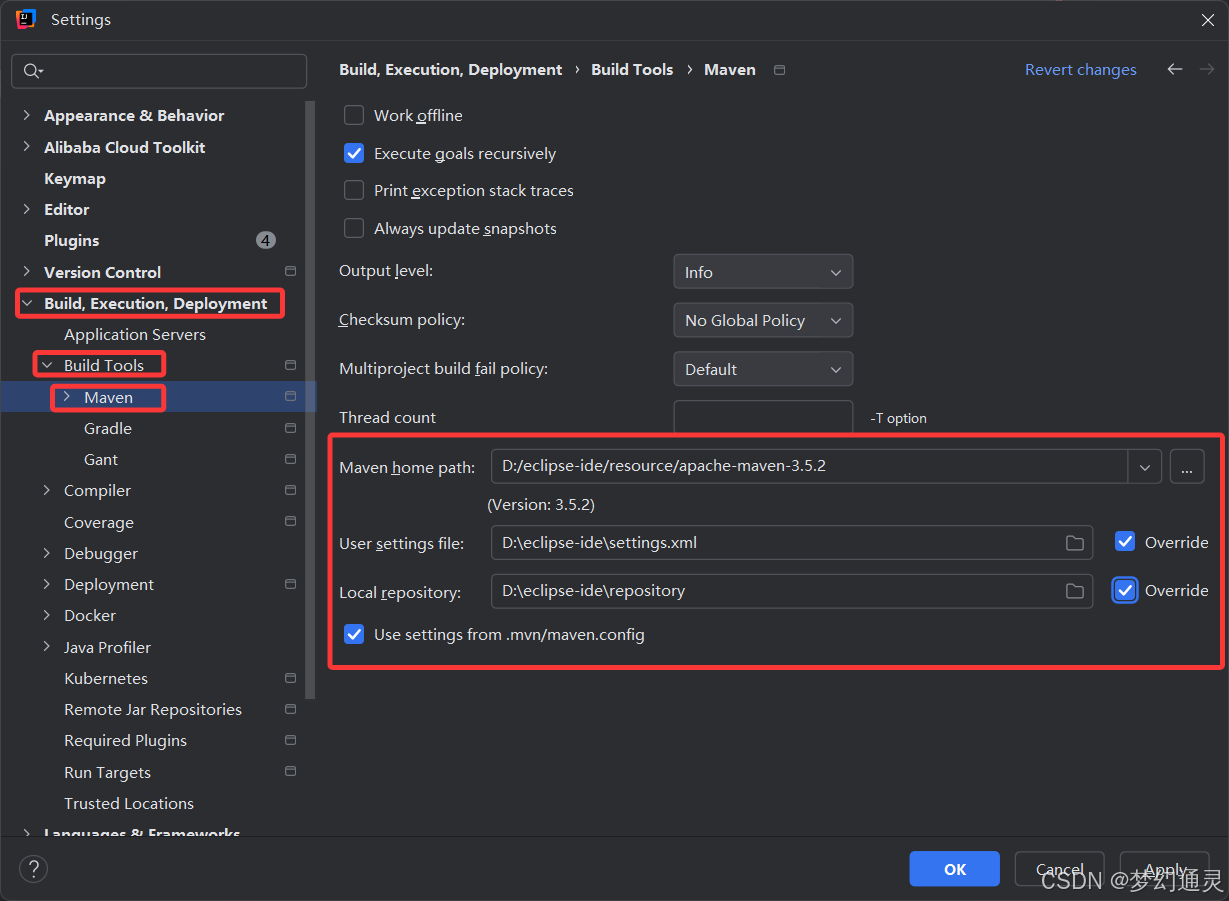Click Build, Execution, Deployment breadcrumb
The width and height of the screenshot is (1229, 901).
click(451, 70)
